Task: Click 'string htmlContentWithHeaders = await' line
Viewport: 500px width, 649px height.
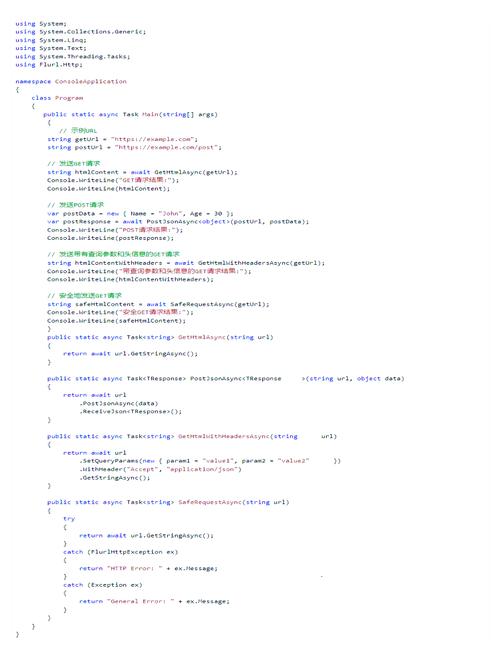Action: (186, 263)
